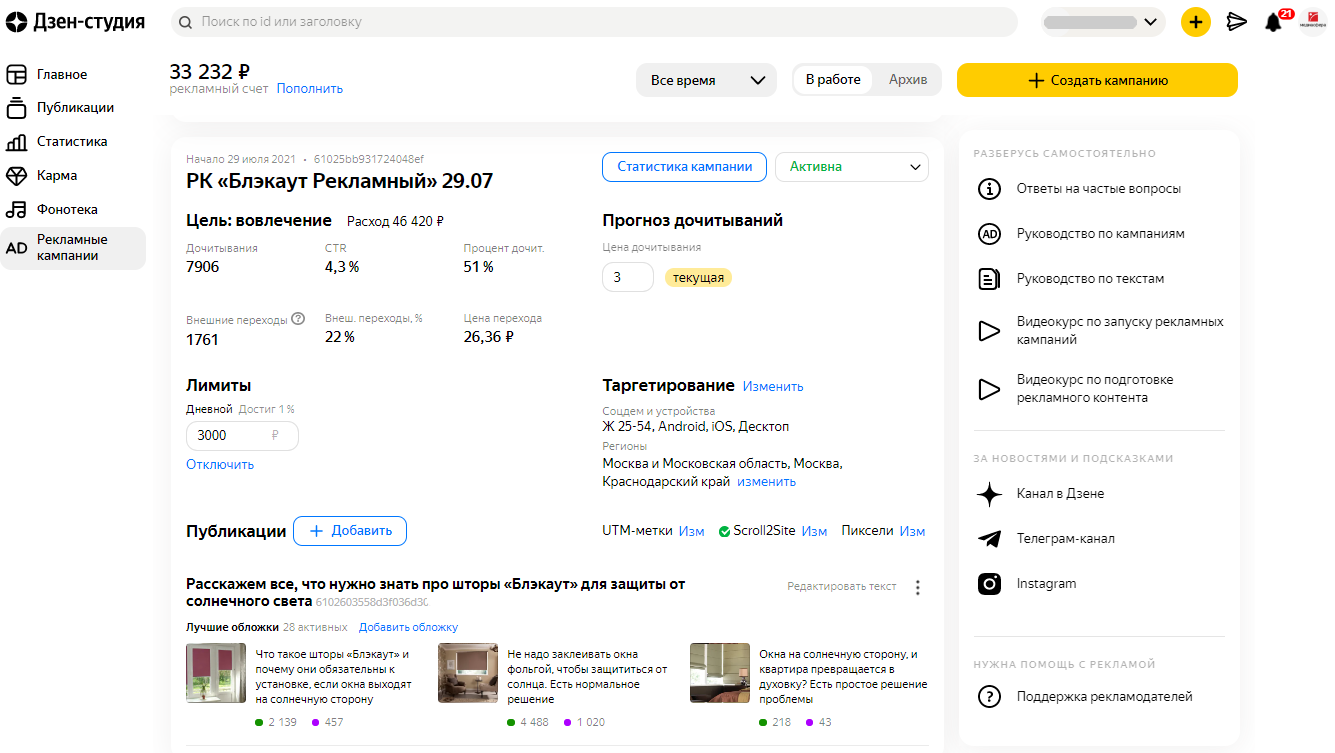Click the play icon for Видеокурс по запуску
1335x753 pixels.
[x=989, y=331]
